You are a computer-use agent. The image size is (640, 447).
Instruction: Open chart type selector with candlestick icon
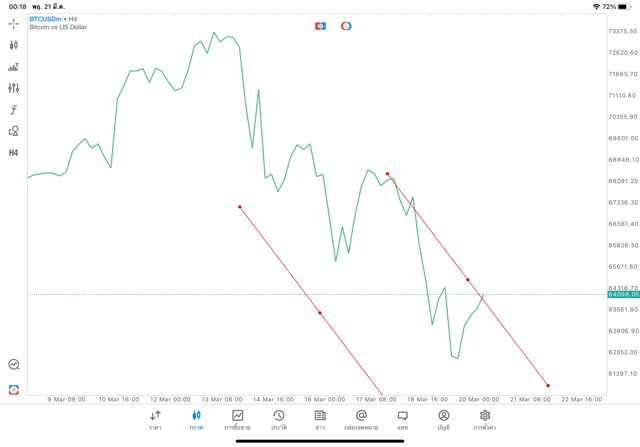(x=14, y=45)
